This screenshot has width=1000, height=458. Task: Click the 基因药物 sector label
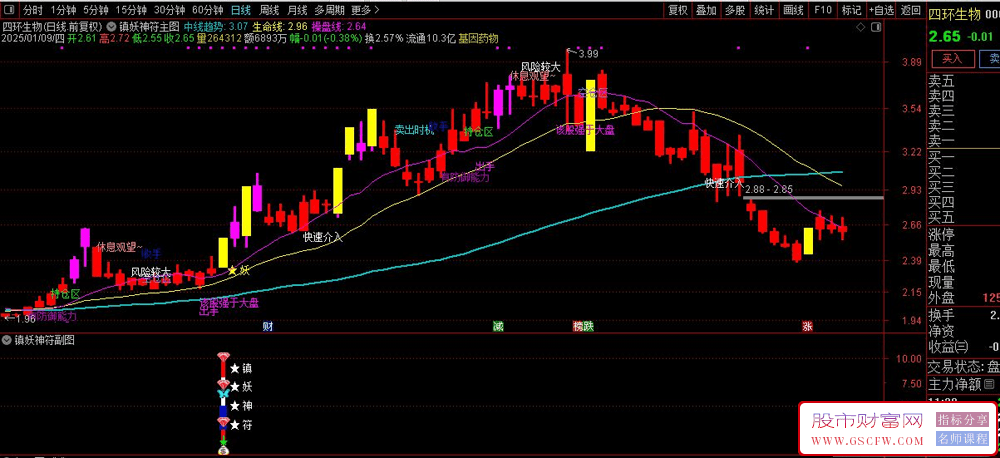tap(478, 38)
